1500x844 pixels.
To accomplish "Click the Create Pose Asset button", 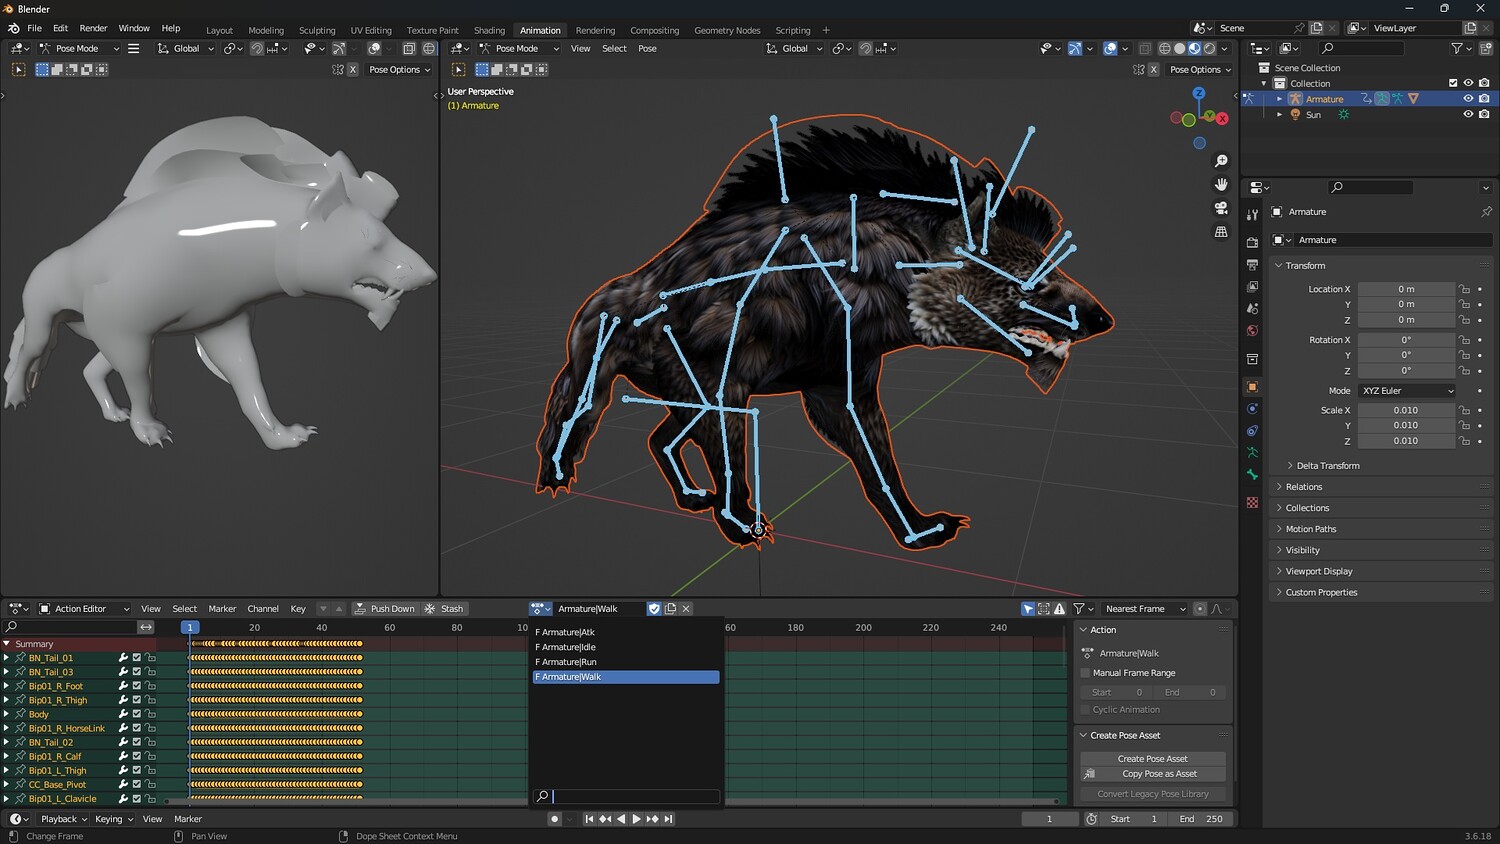I will 1152,759.
